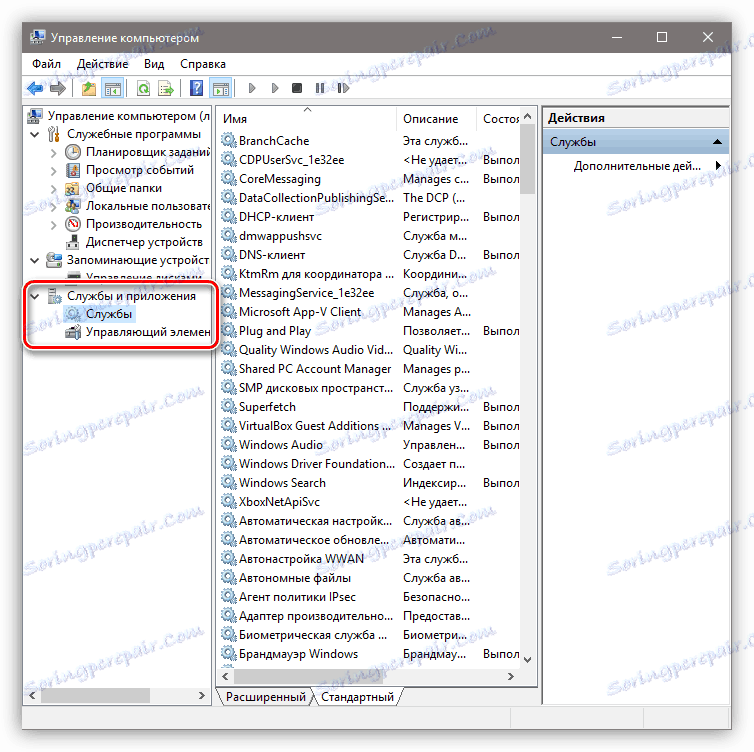The image size is (754, 752).
Task: Click the Просмотр событий icon
Action: (x=73, y=170)
